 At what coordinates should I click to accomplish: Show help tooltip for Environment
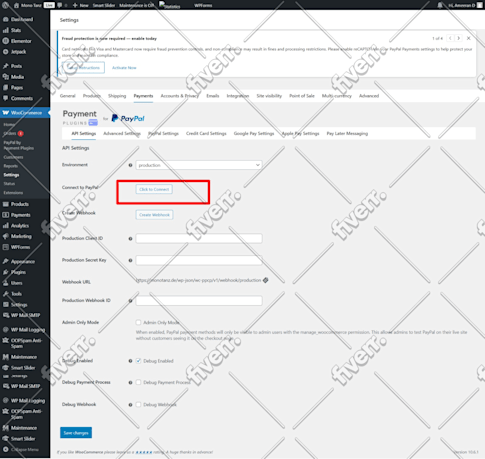click(x=130, y=165)
